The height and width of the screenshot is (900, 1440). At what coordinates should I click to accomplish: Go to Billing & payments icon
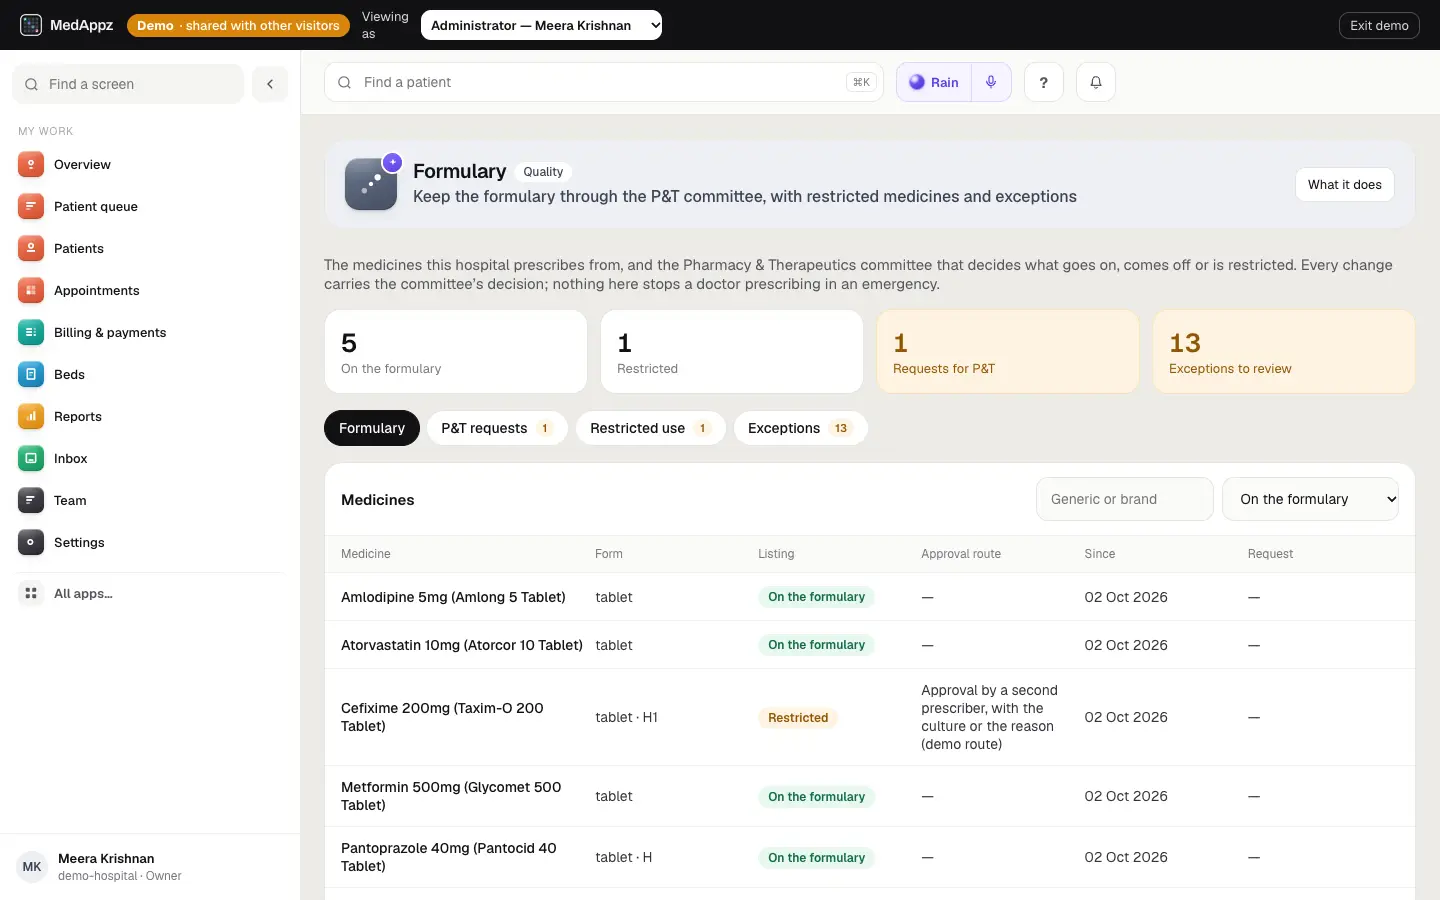[31, 333]
